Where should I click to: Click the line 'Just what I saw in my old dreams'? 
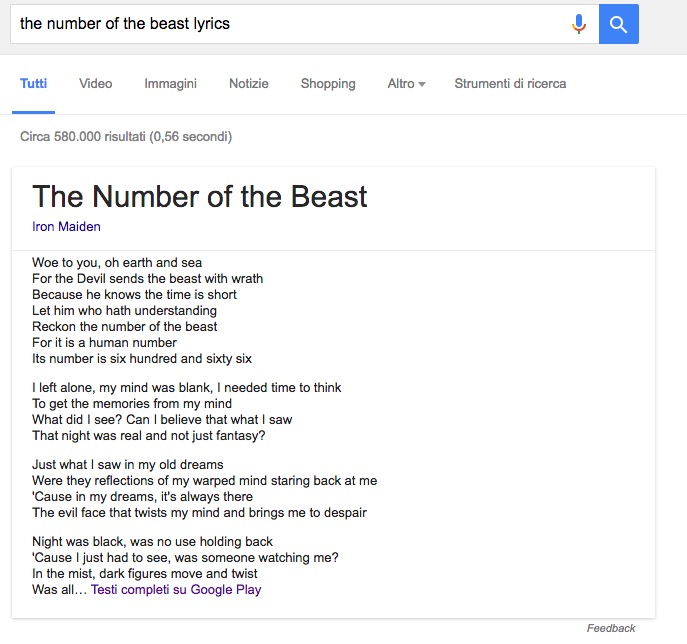click(128, 465)
